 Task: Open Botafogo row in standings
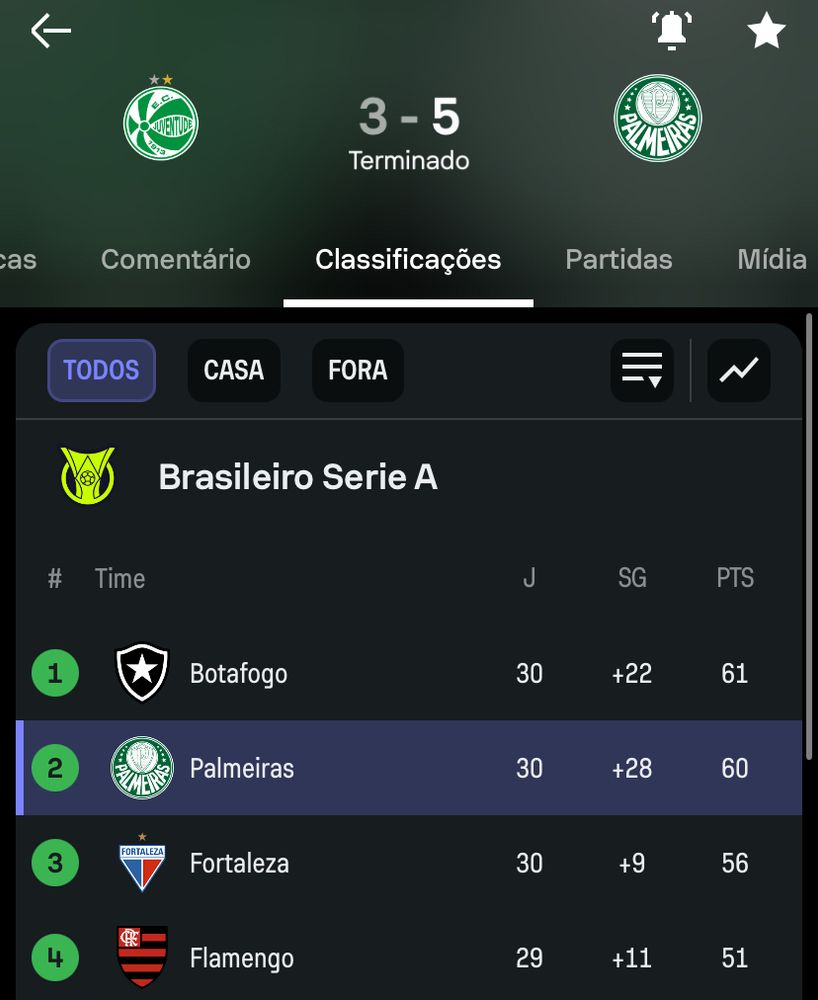click(400, 673)
